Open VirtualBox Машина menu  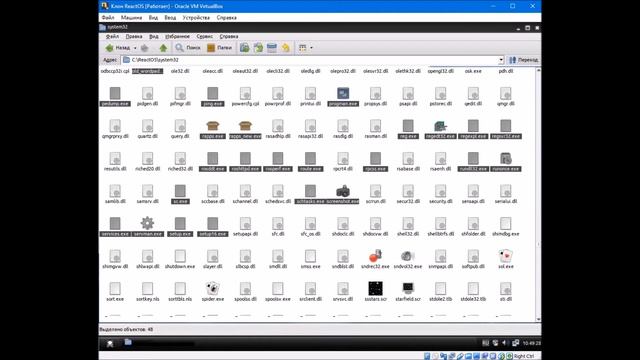pyautogui.click(x=131, y=18)
